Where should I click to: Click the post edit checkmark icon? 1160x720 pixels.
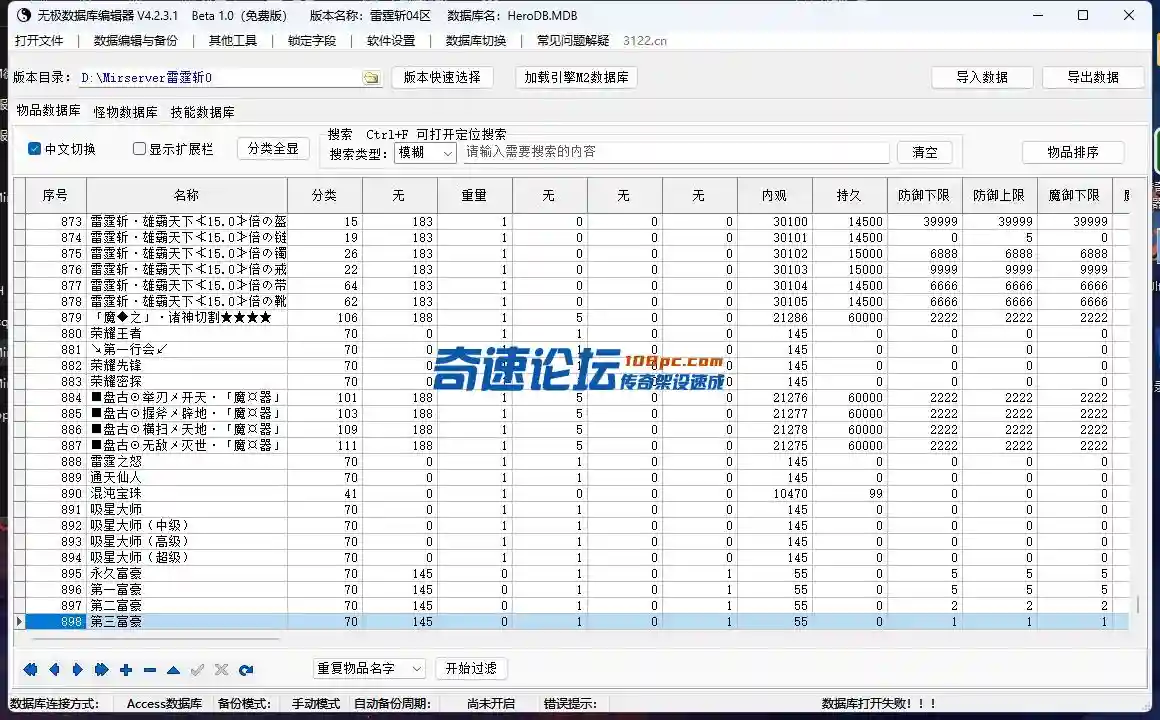coord(198,670)
